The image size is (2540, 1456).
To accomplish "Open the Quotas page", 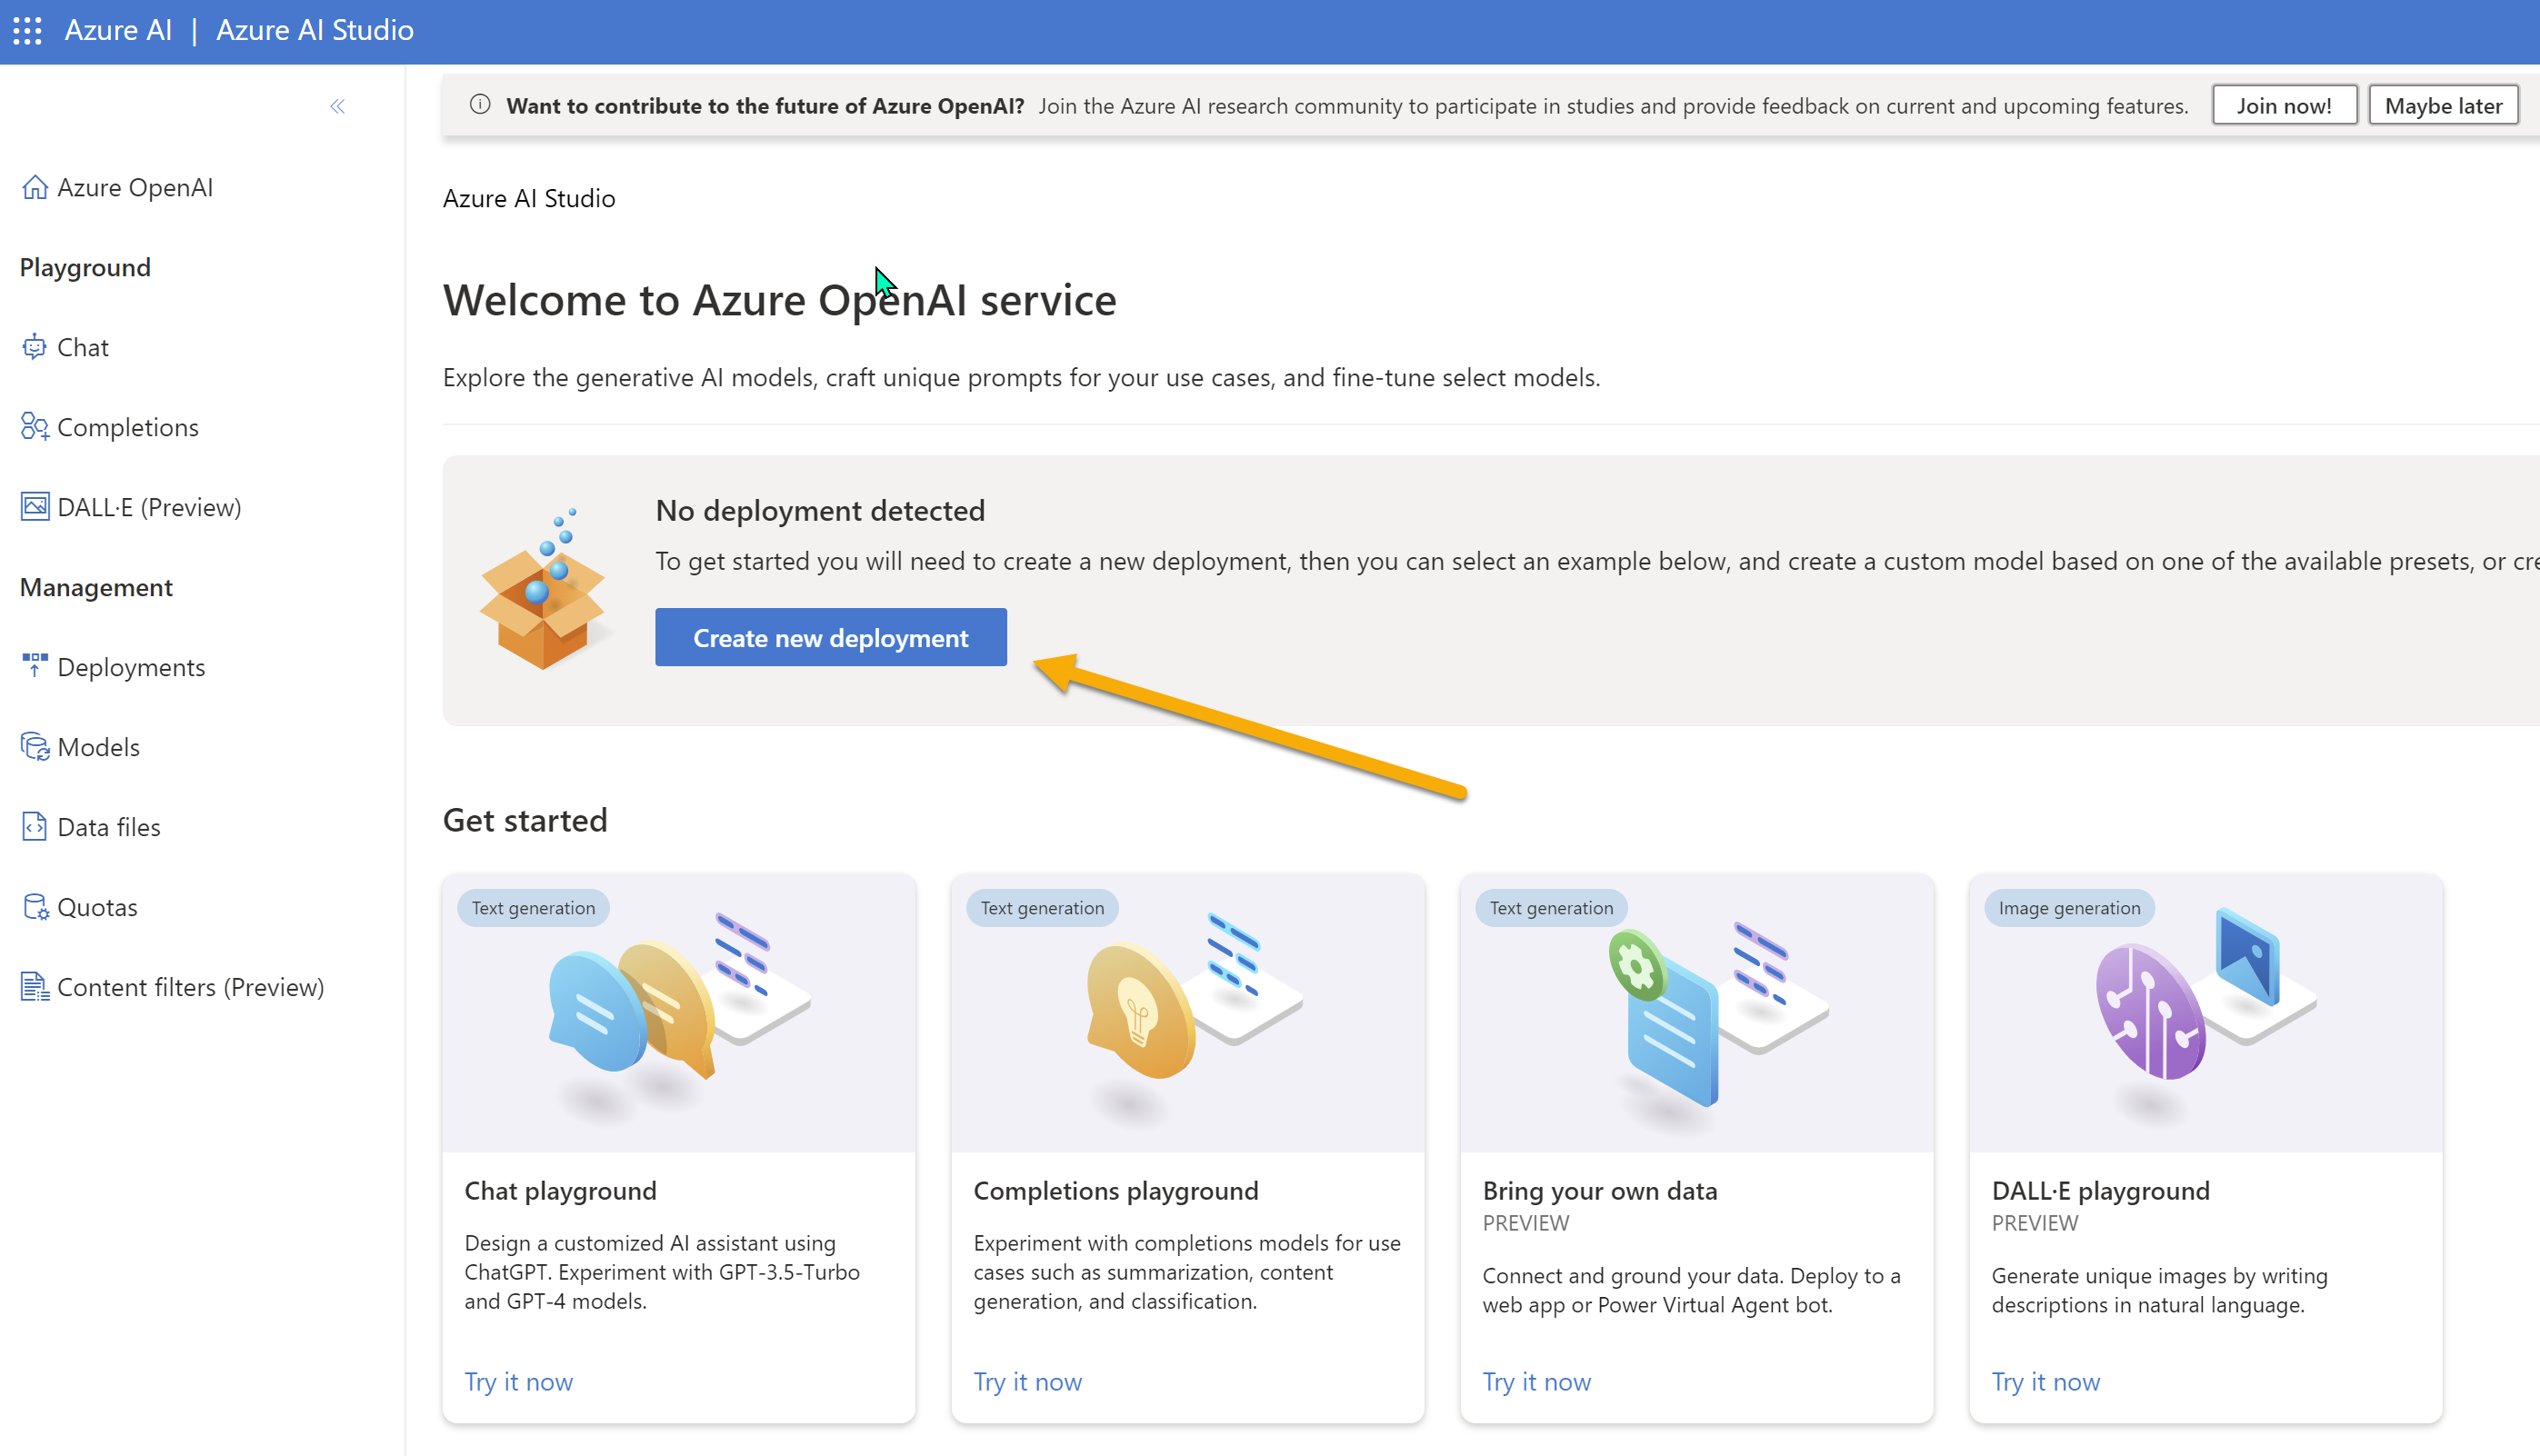I will (97, 907).
